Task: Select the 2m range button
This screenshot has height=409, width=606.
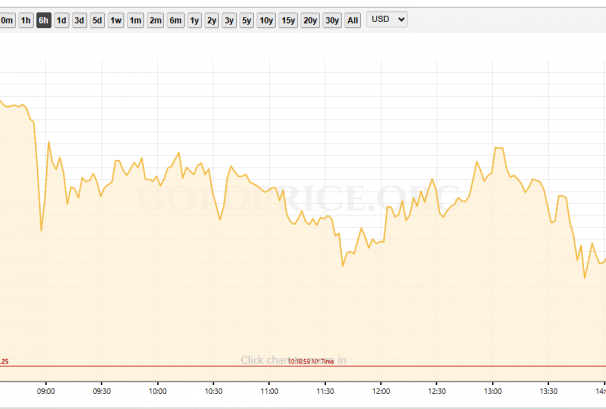Action: 155,20
